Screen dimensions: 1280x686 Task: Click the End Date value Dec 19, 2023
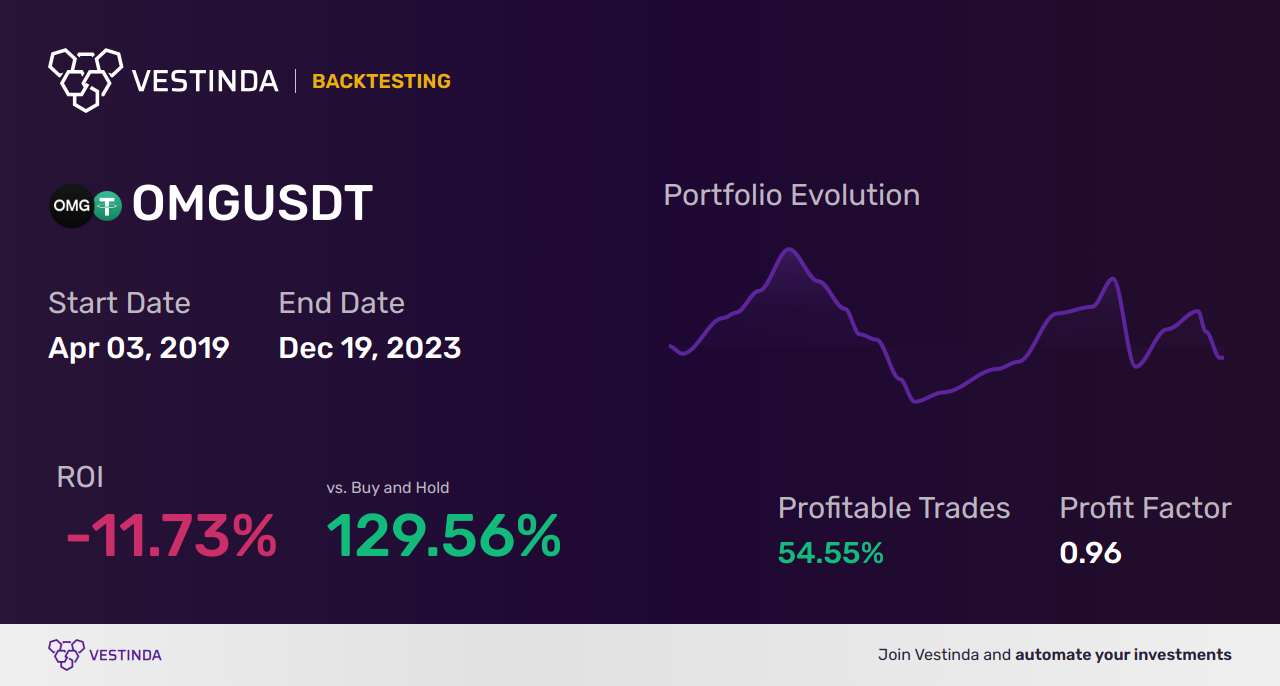(370, 348)
